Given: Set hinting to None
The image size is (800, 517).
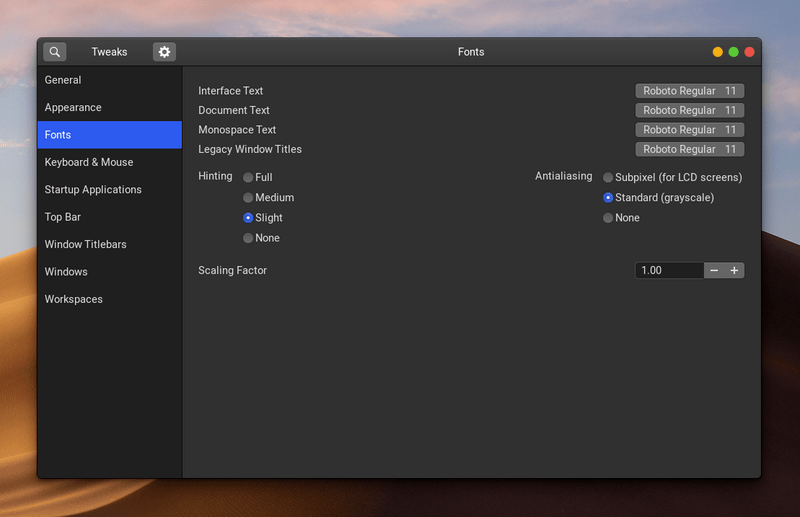Looking at the screenshot, I should (248, 238).
